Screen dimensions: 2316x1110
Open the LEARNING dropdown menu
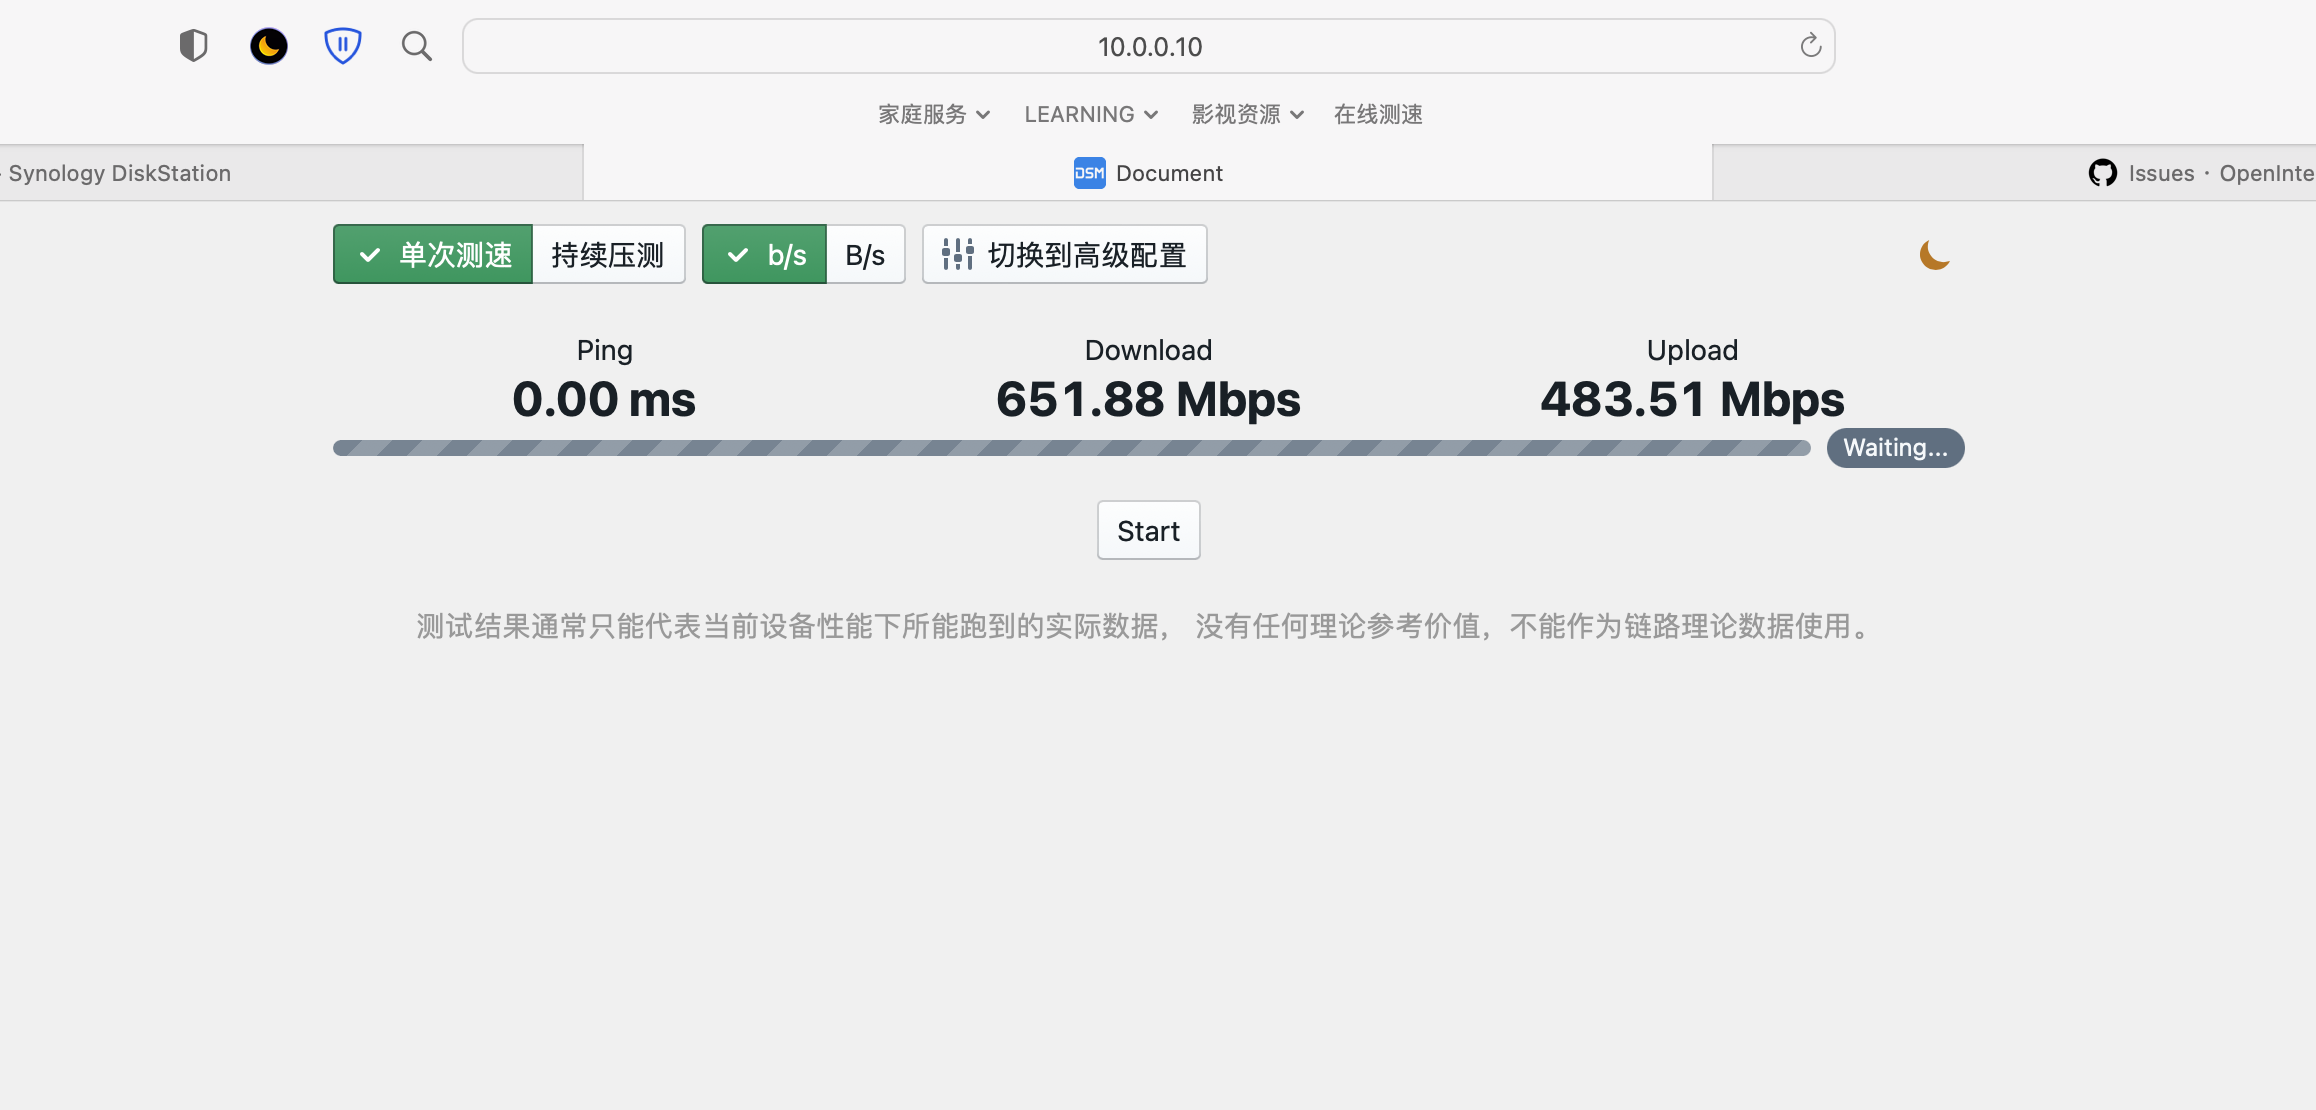1089,114
